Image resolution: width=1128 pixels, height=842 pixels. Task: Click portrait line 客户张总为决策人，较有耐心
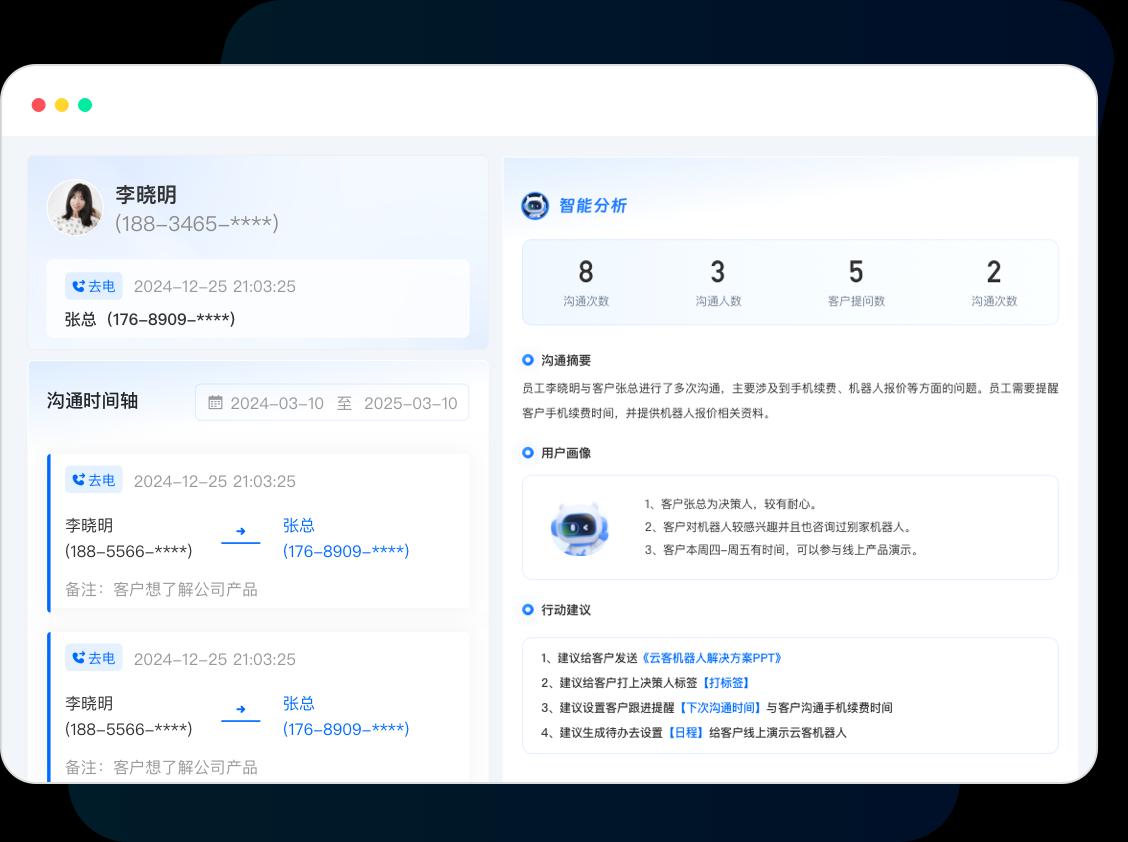(x=731, y=504)
